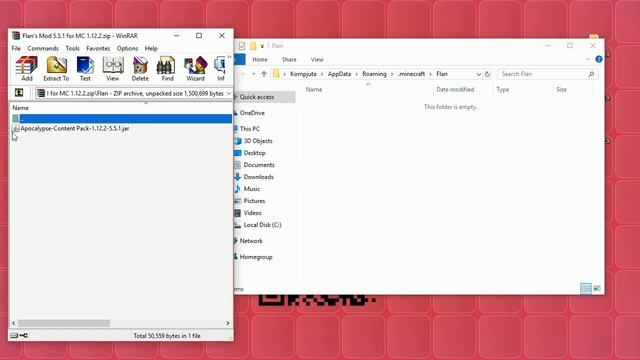Sort Explorer by Name column header

tap(314, 89)
